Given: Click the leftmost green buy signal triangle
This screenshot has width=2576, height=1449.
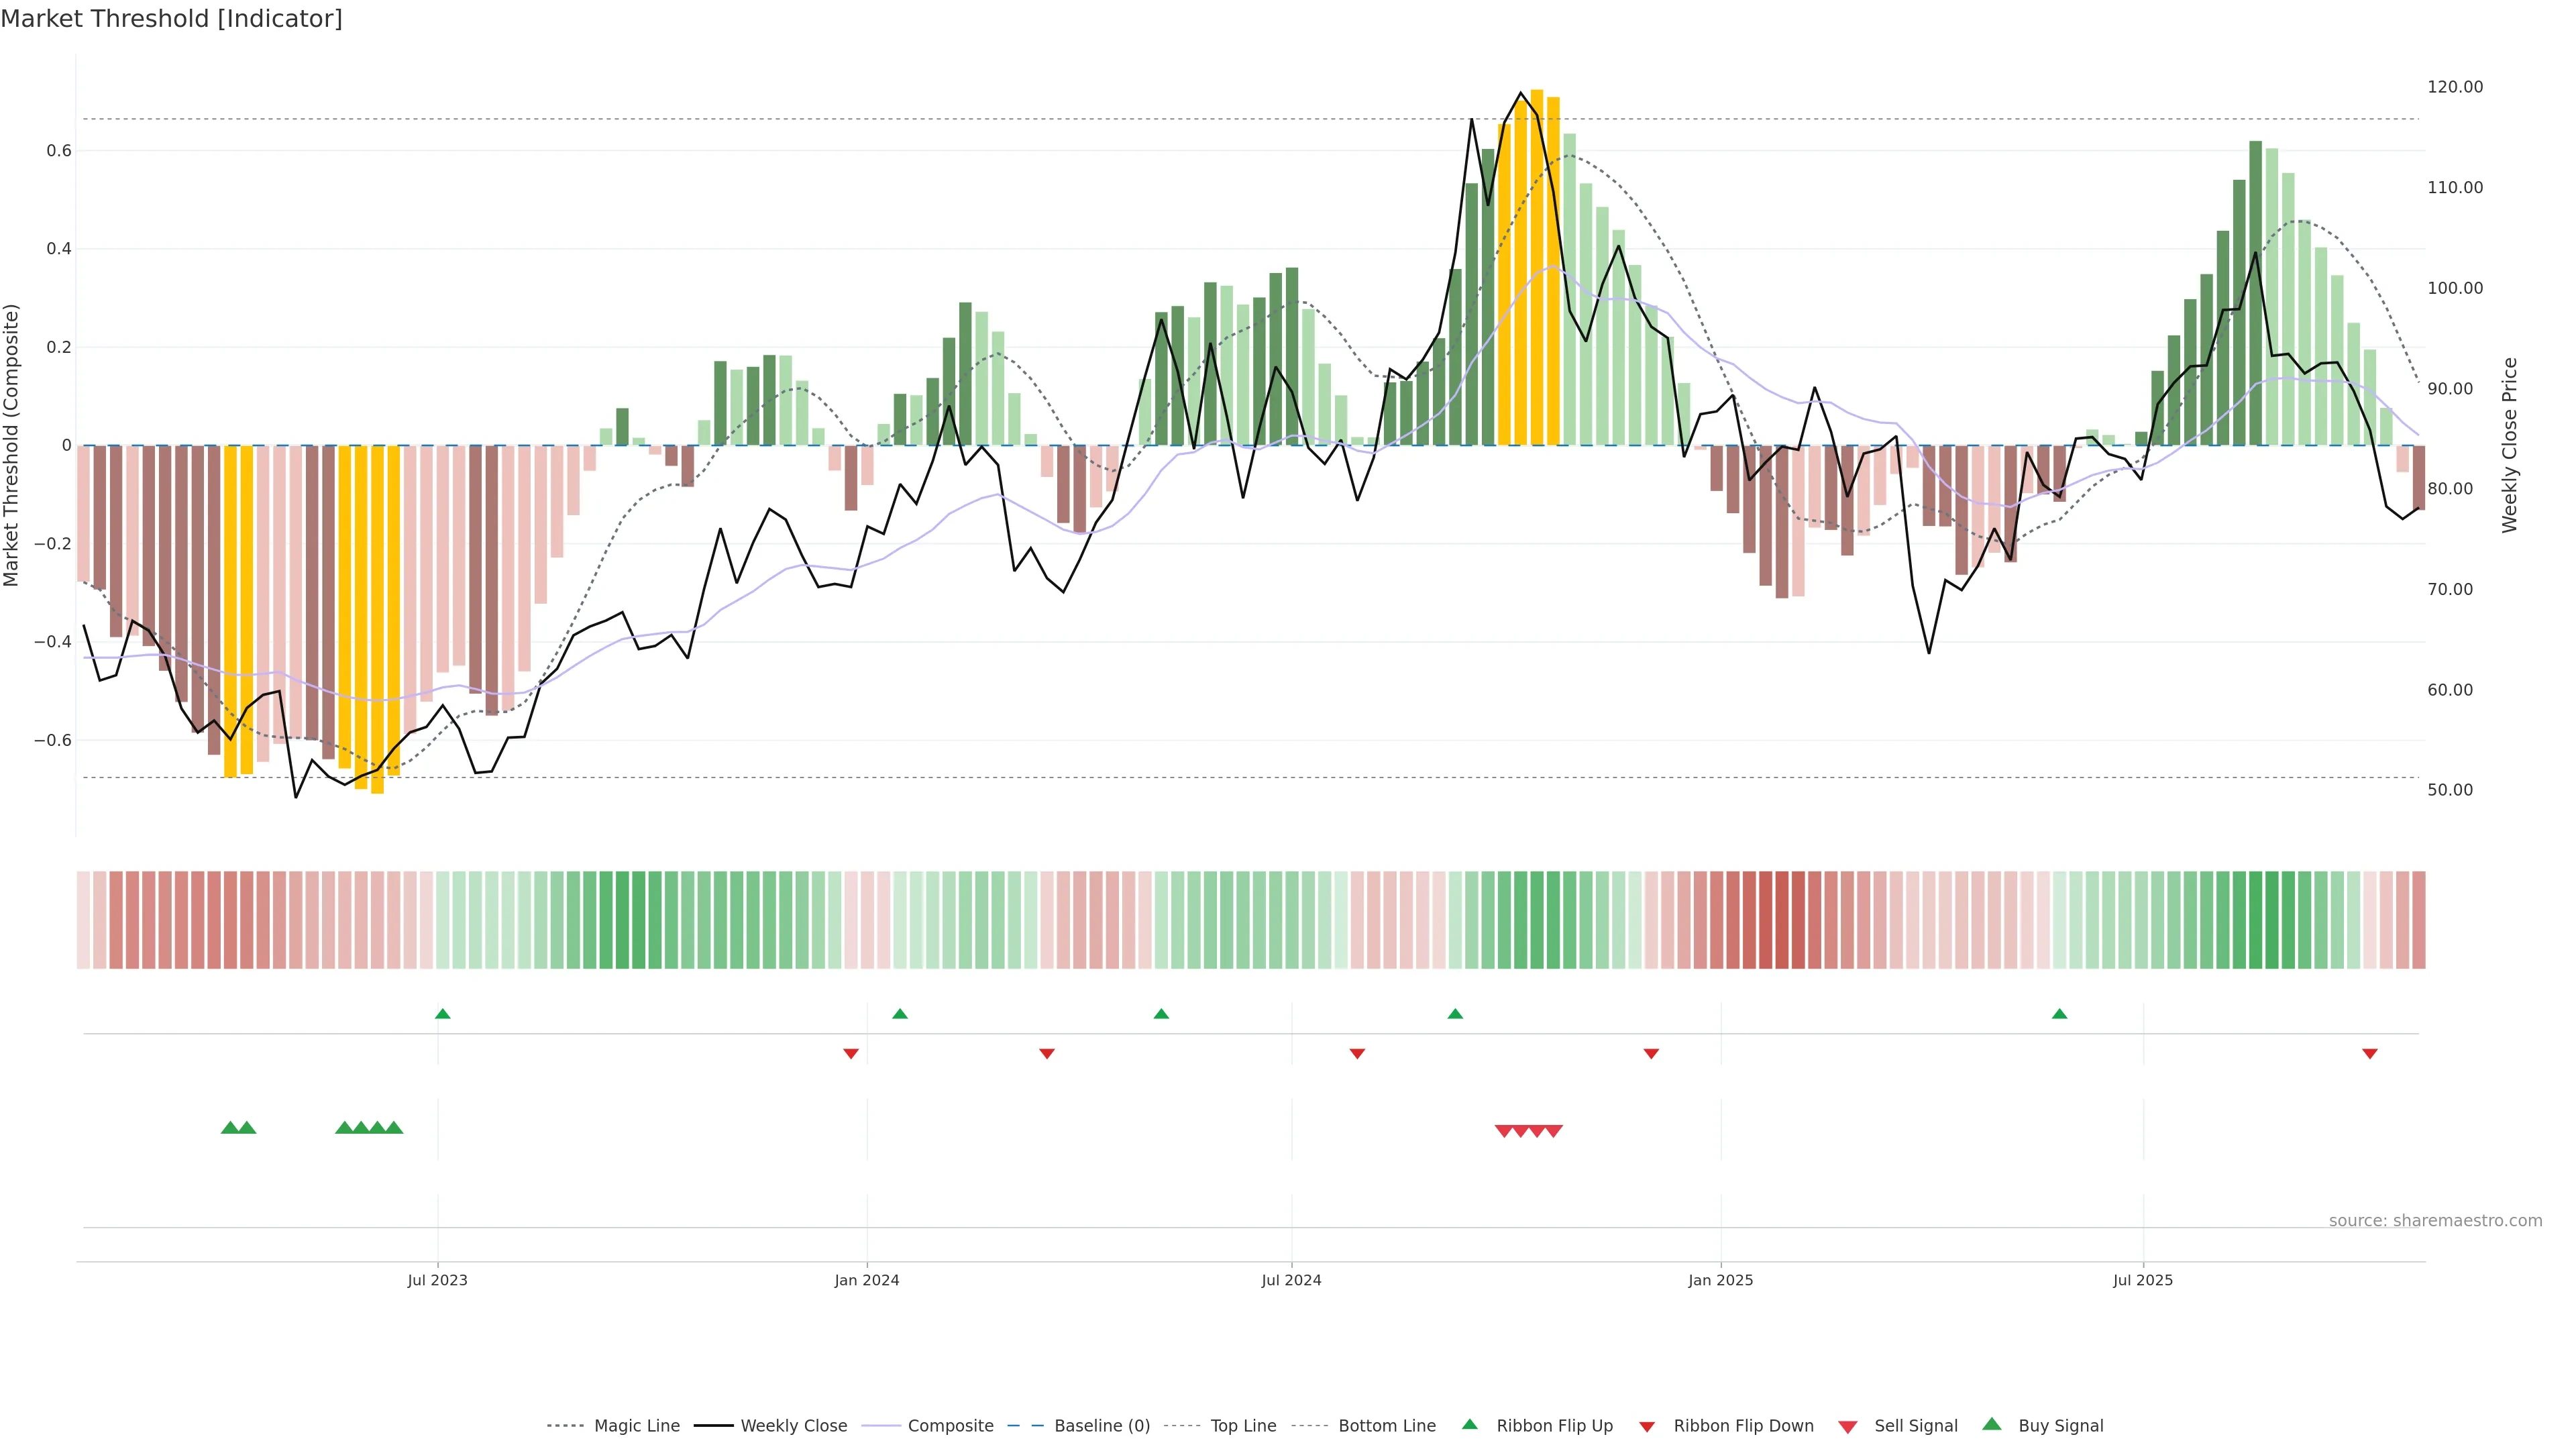Looking at the screenshot, I should [x=230, y=1128].
